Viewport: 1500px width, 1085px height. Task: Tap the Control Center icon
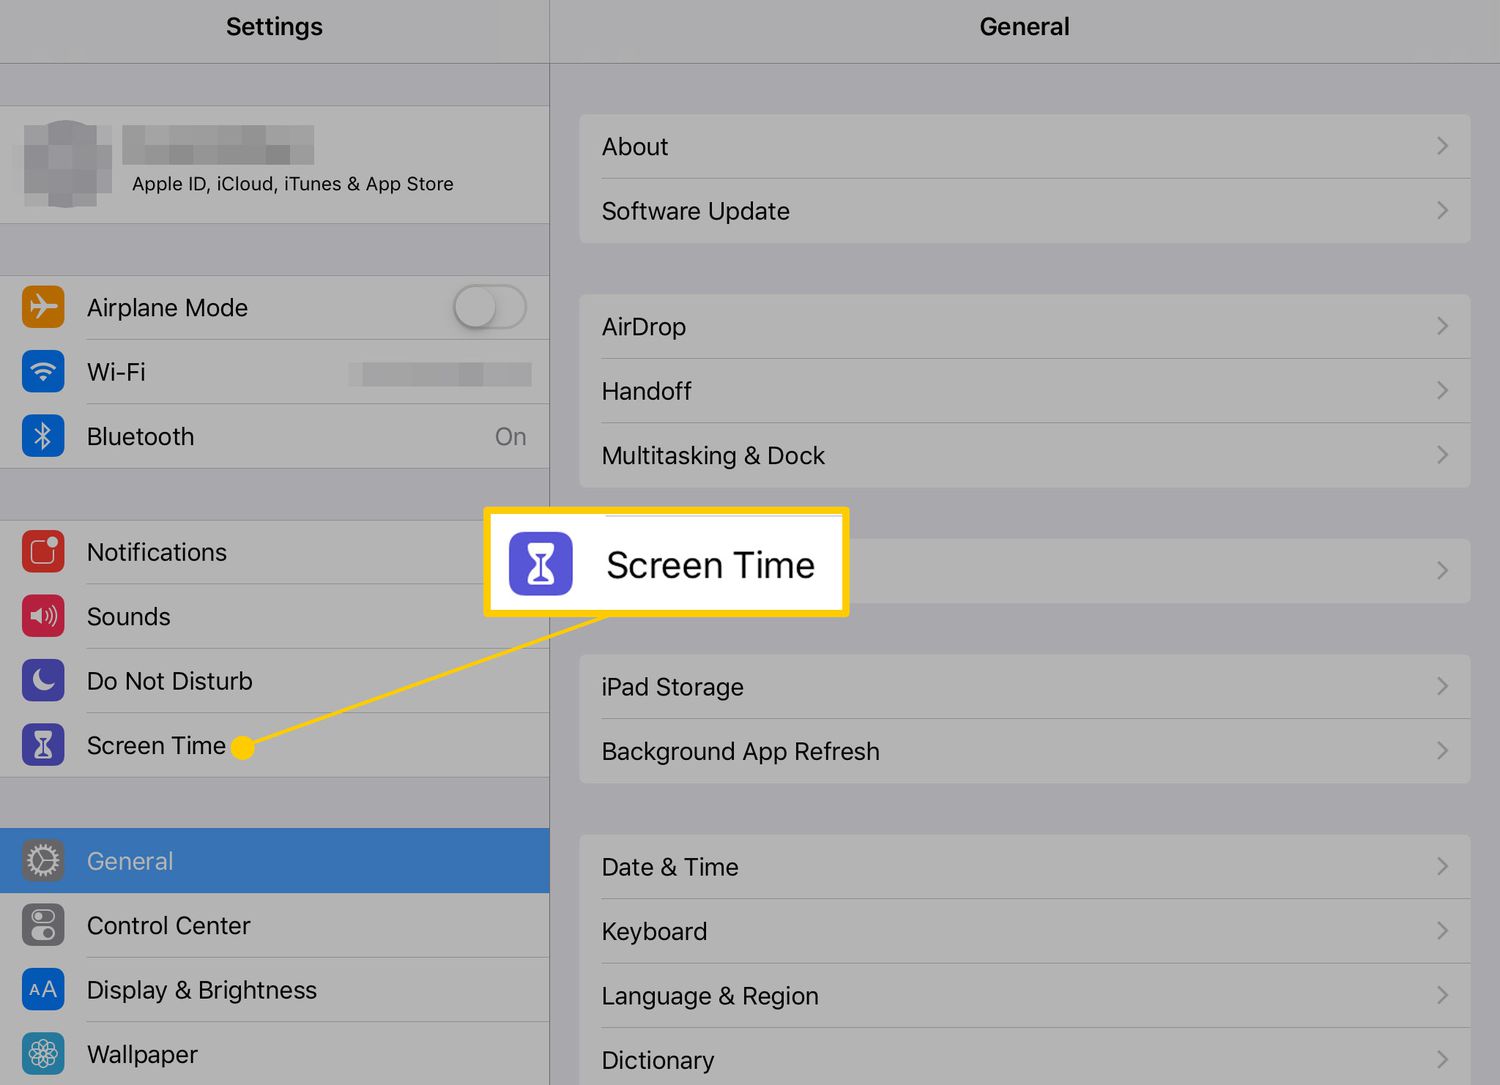pyautogui.click(x=43, y=925)
